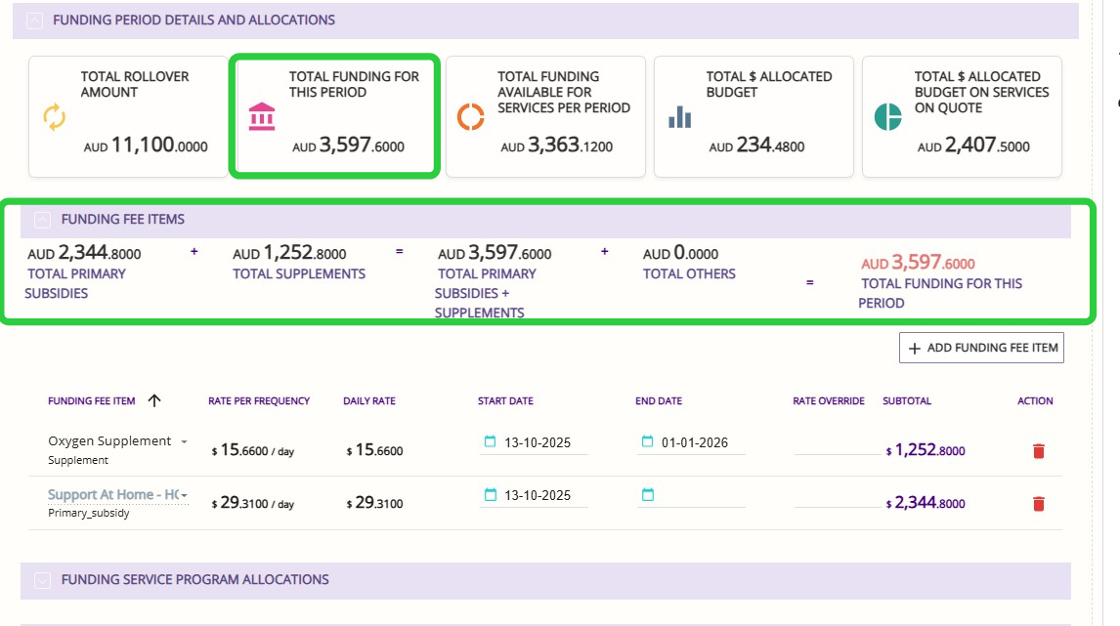Viewport: 1120px width, 626px height.
Task: Open calendar for Oxygen Supplement start date
Action: pos(490,442)
